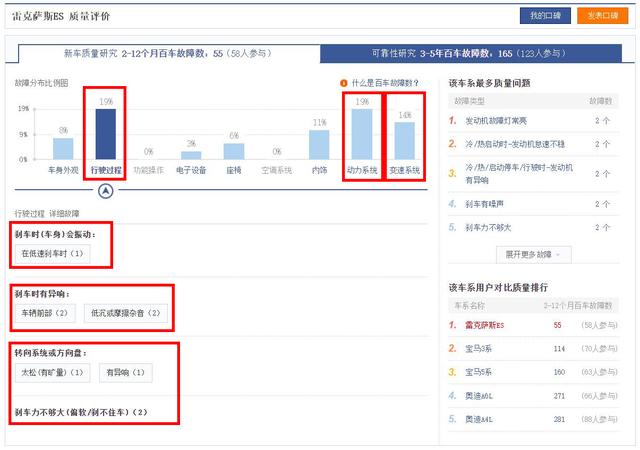Select the 座椅 6% bar
This screenshot has width=640, height=450.
[x=234, y=151]
